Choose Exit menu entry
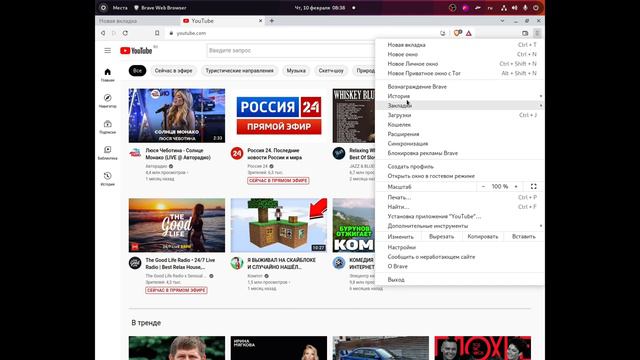Viewport: 640px width, 360px height. coord(460,280)
